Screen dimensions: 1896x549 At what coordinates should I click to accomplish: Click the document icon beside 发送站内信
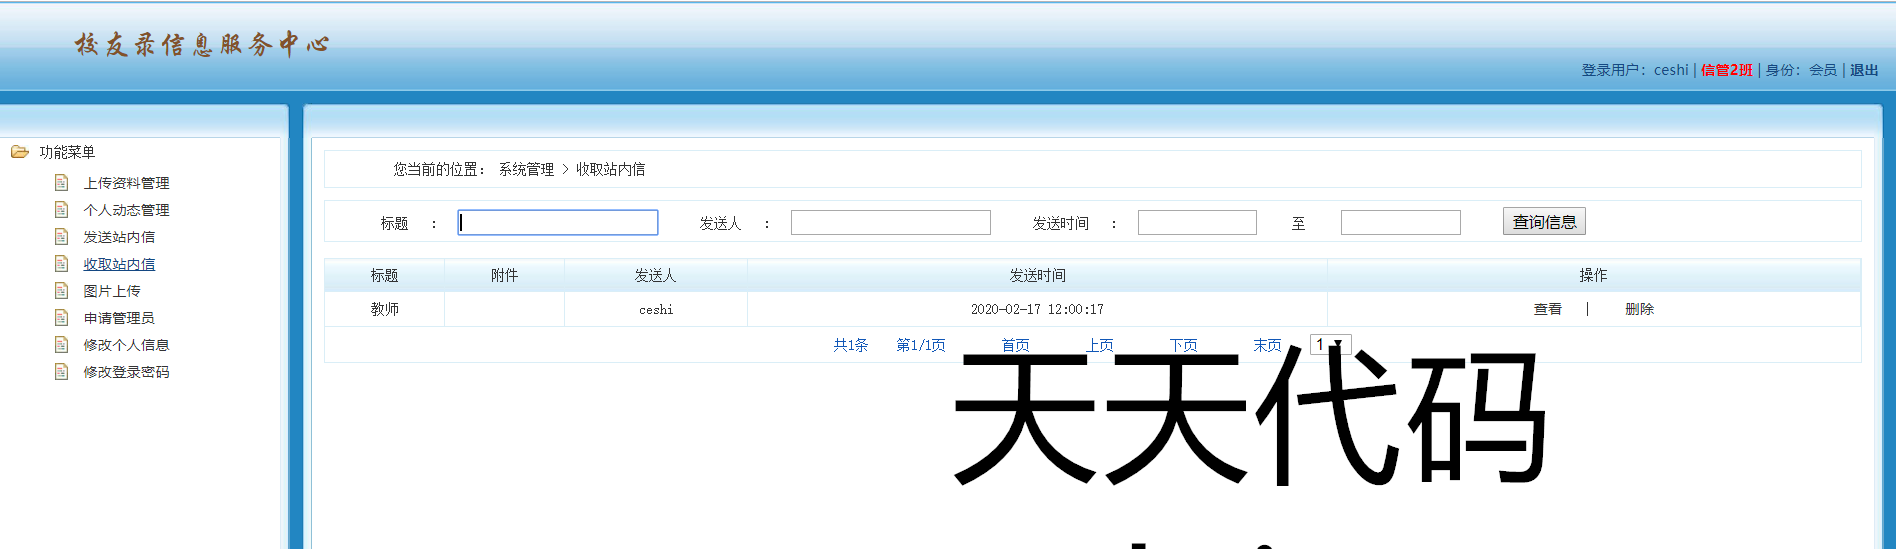[x=61, y=237]
